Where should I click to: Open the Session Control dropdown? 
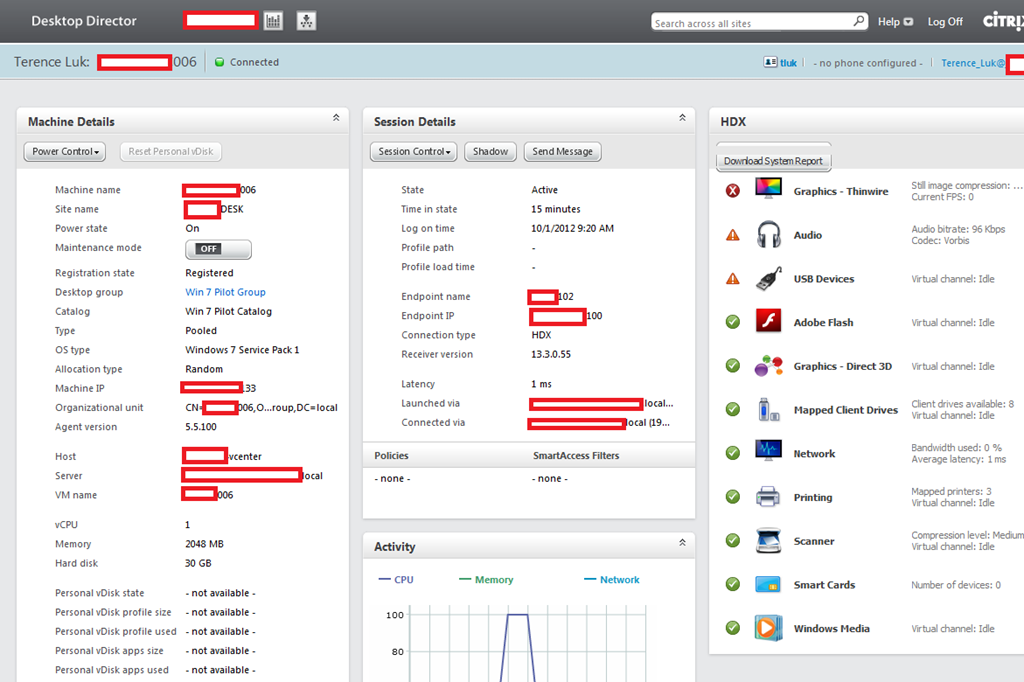pyautogui.click(x=414, y=152)
